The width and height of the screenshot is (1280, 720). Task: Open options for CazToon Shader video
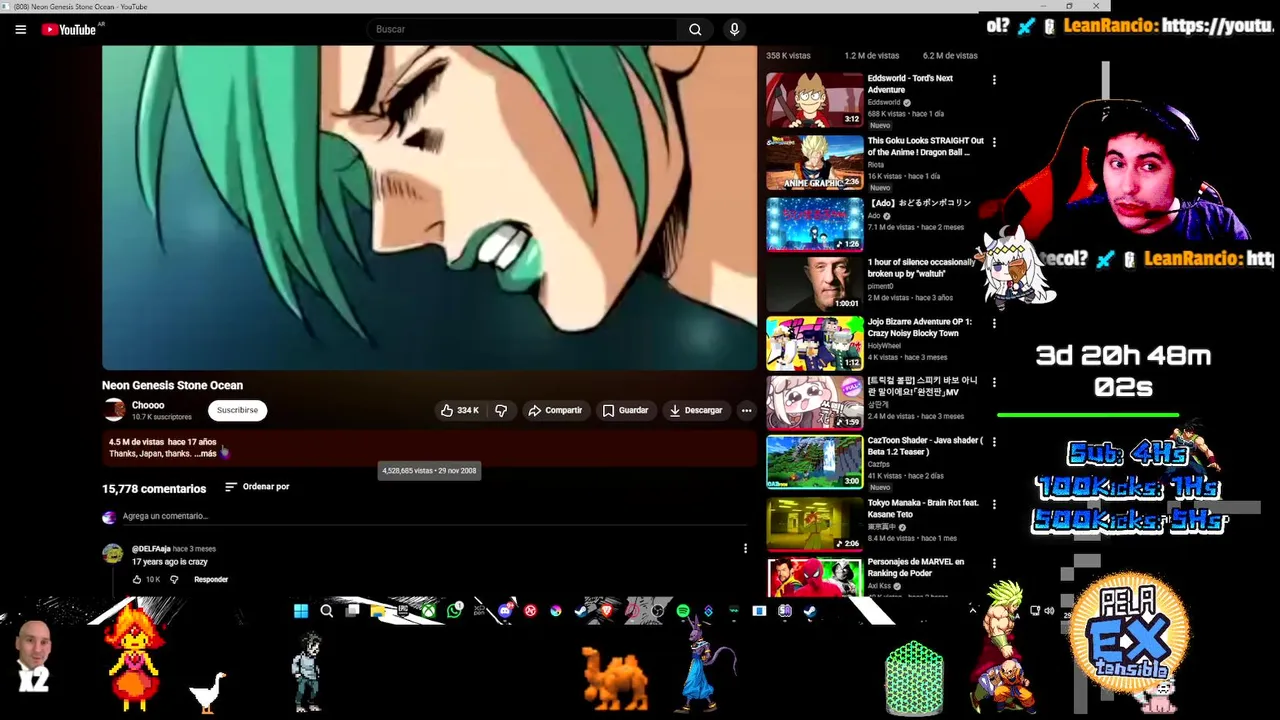994,441
